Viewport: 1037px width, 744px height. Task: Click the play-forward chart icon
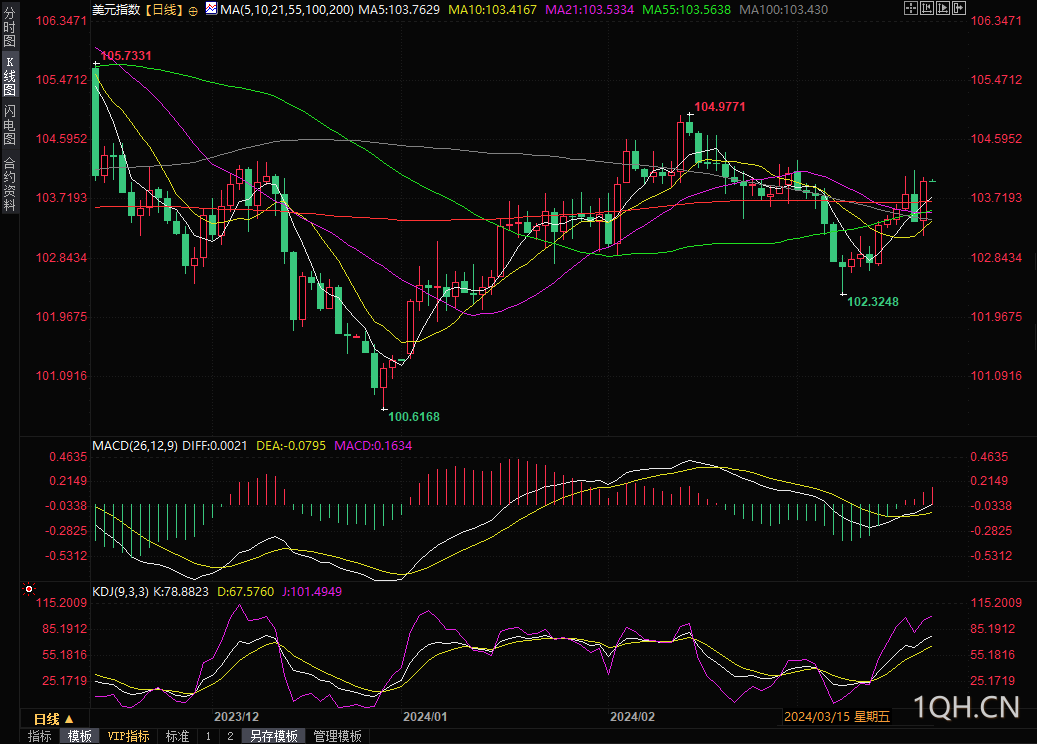943,8
